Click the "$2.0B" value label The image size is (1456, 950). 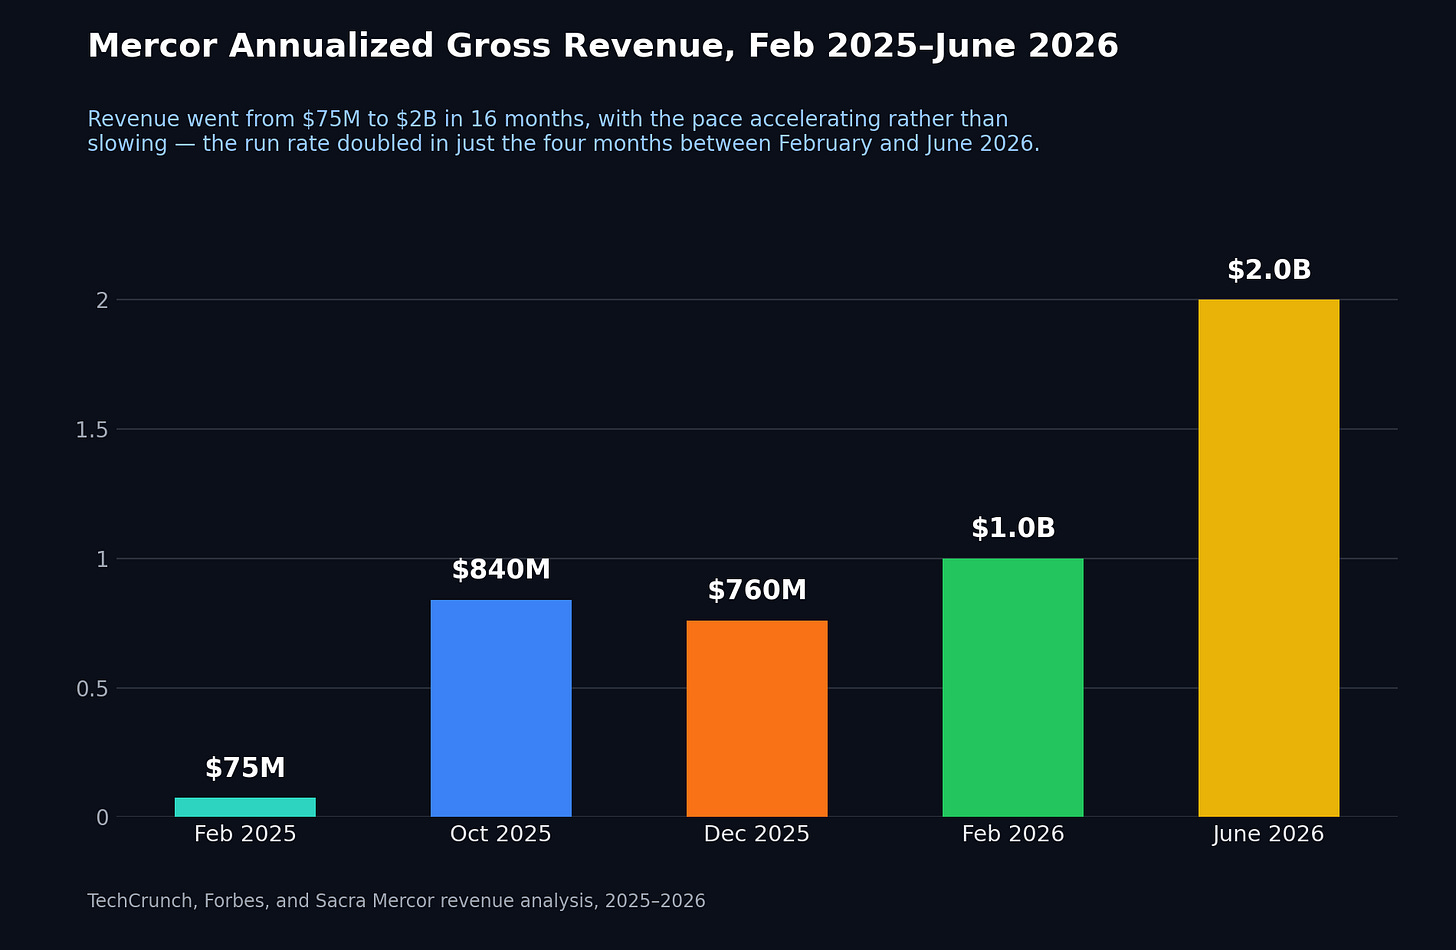coord(1269,271)
